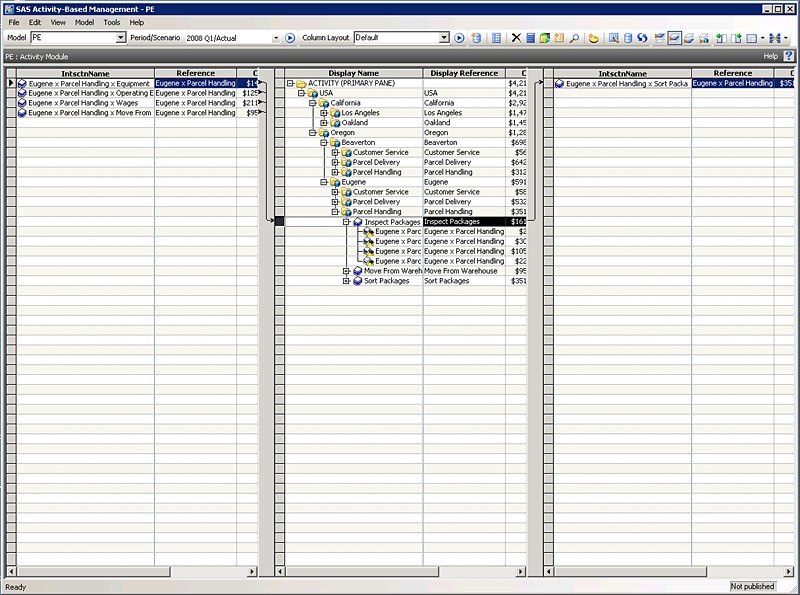Open the Help menu in menu bar
This screenshot has height=595, width=800.
coord(136,22)
